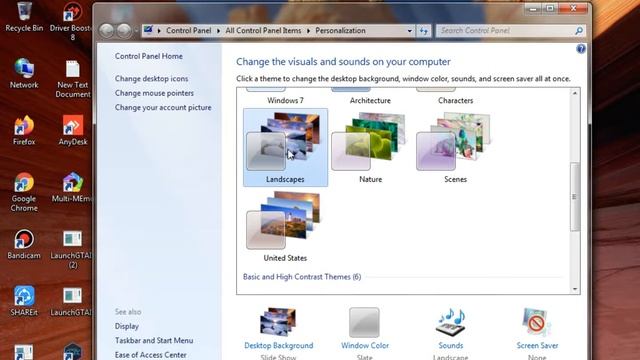
Task: Select the Scenes theme
Action: tap(455, 147)
